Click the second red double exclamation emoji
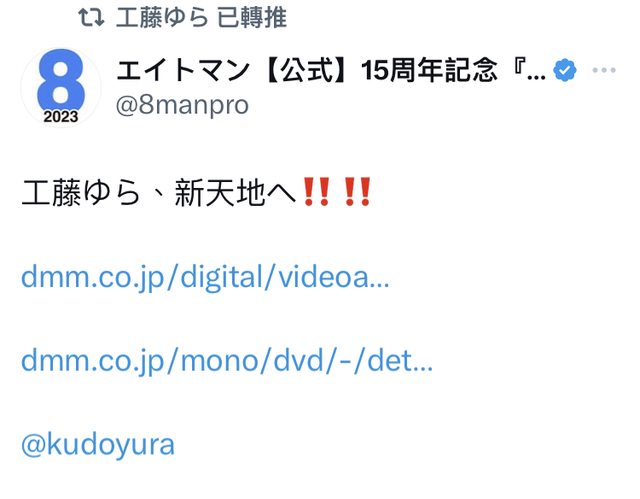The image size is (640, 499). click(x=357, y=192)
